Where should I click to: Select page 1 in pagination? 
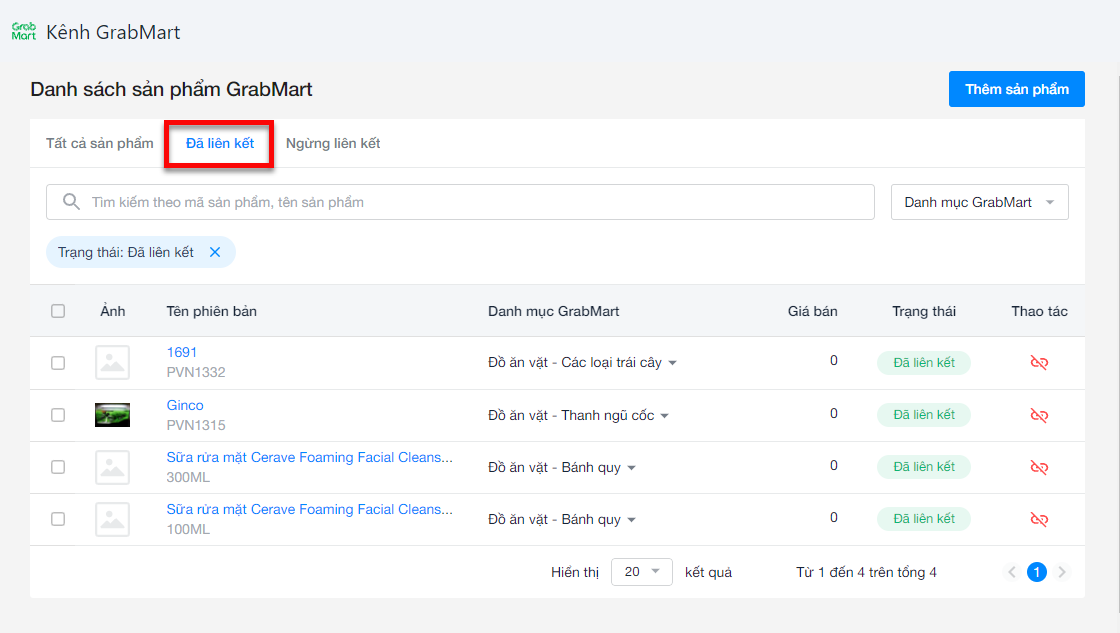(x=1036, y=572)
